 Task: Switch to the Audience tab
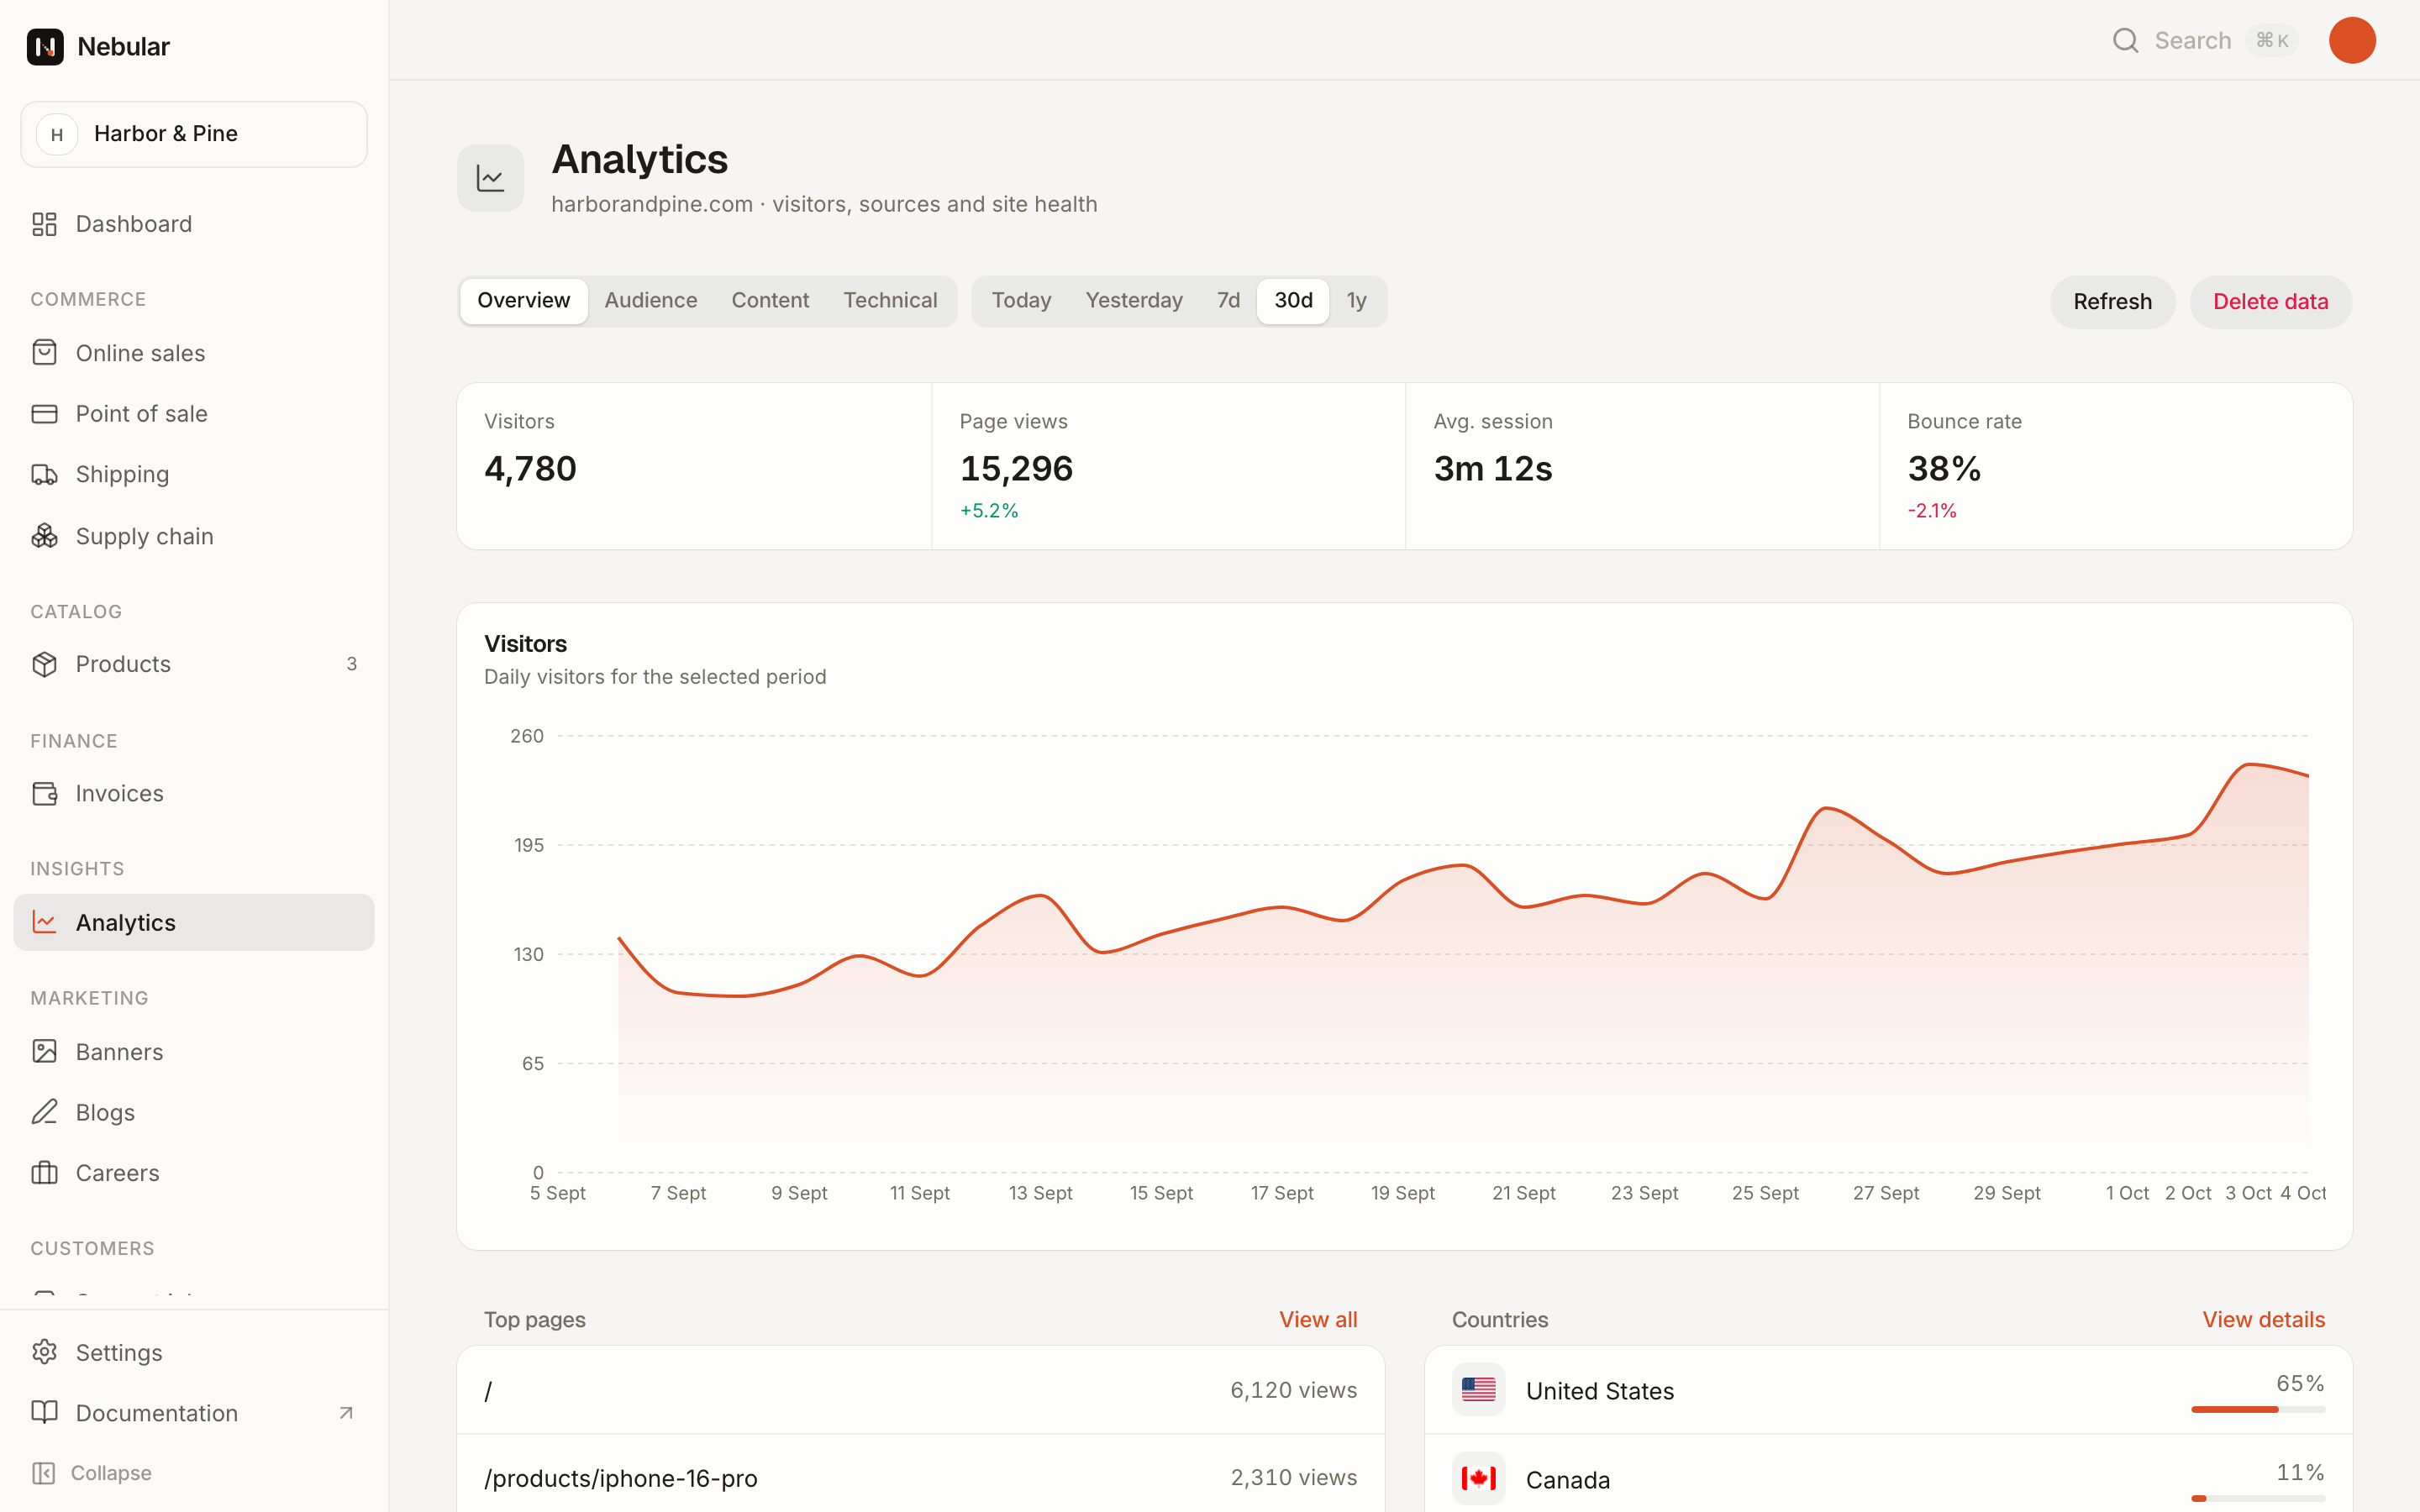coord(651,301)
